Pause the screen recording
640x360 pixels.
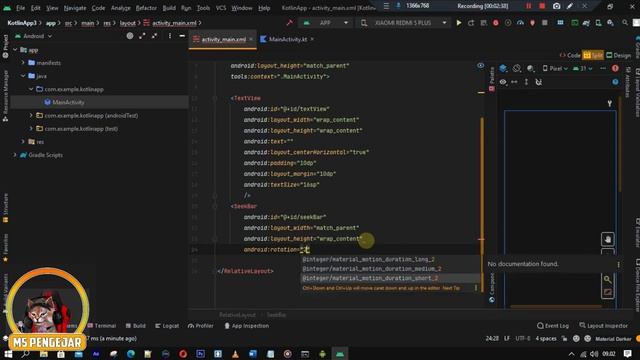(529, 6)
